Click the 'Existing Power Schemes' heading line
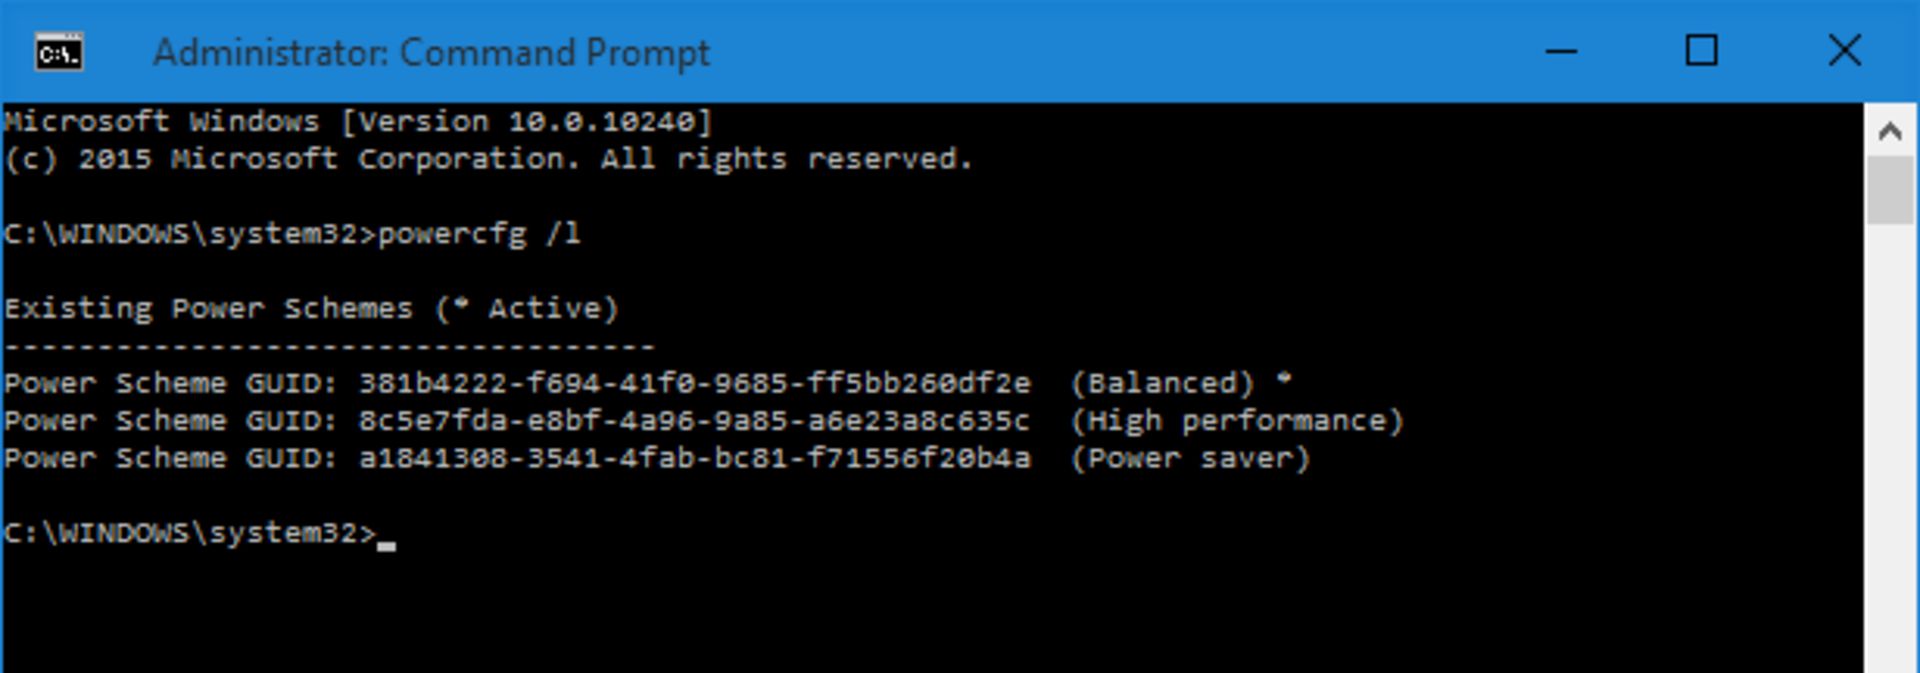The width and height of the screenshot is (1920, 673). pyautogui.click(x=311, y=309)
